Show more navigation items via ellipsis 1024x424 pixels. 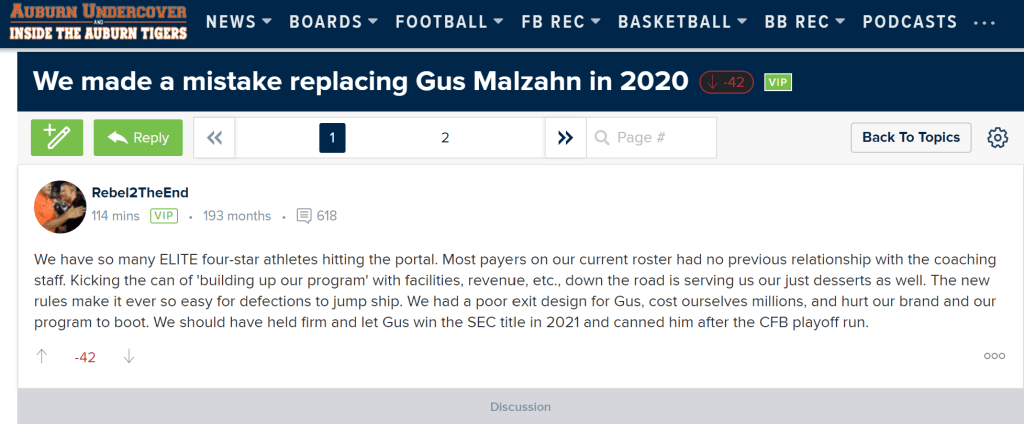coord(984,22)
